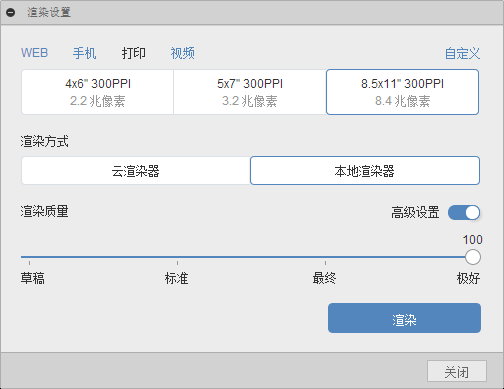504x389 pixels.
Task: Choose the 4x6" 300PPI size preset
Action: click(x=98, y=92)
